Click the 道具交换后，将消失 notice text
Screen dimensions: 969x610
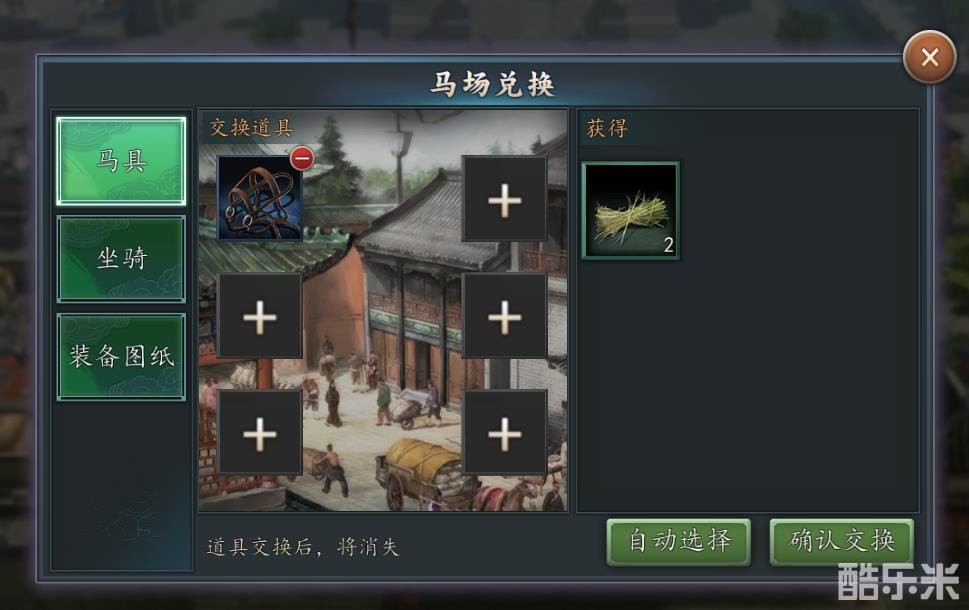pyautogui.click(x=303, y=546)
